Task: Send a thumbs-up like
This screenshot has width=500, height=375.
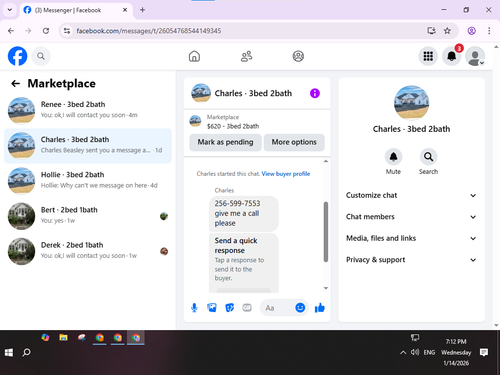Action: [x=320, y=308]
